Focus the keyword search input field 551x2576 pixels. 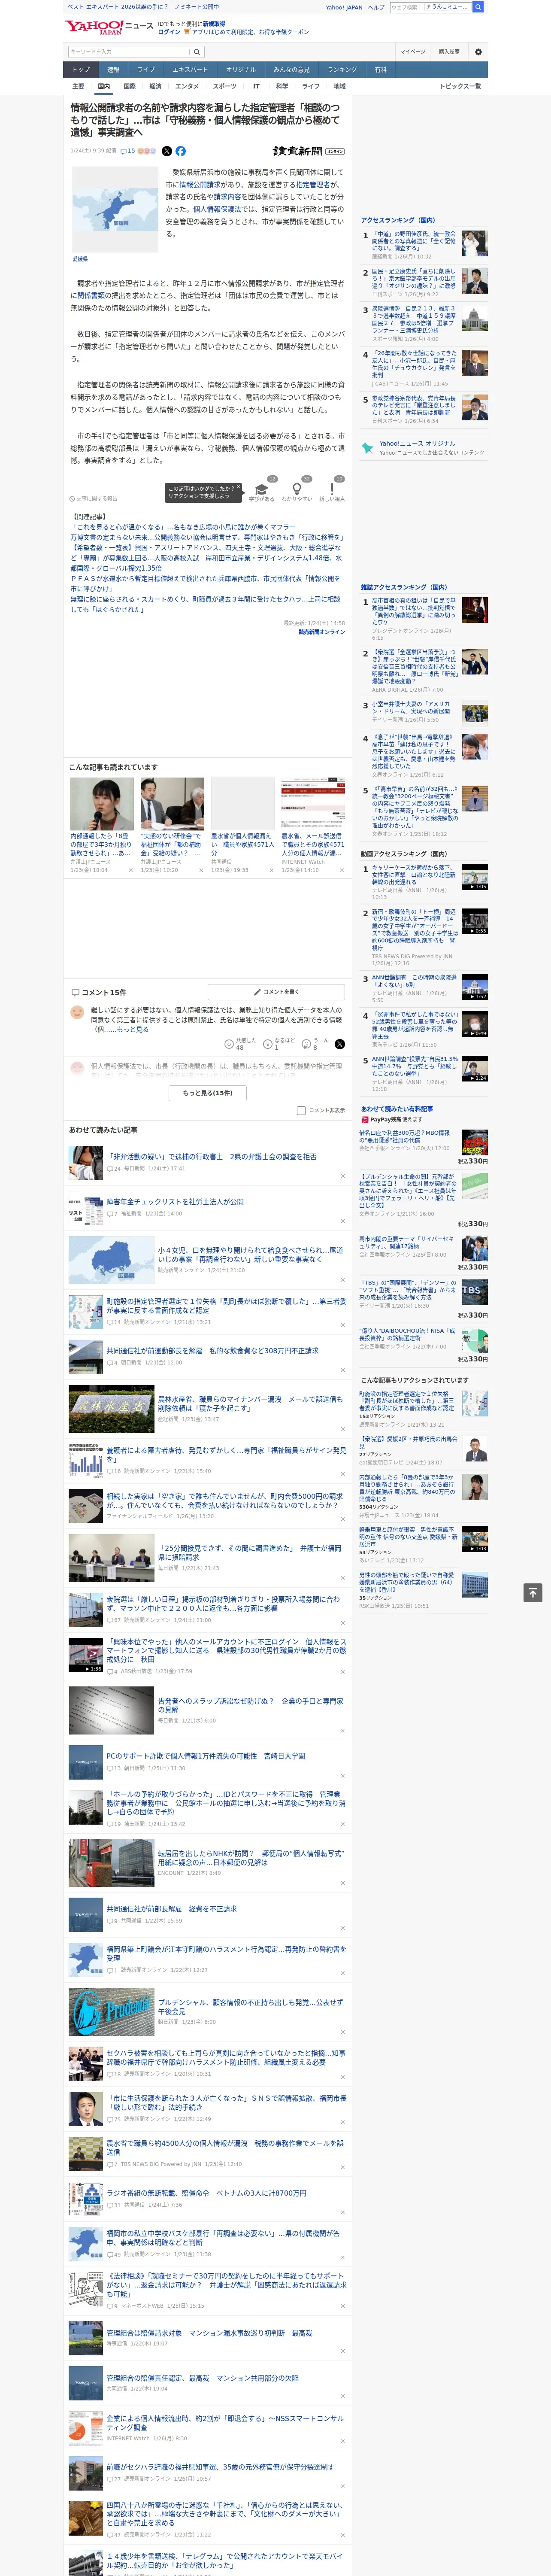click(x=129, y=51)
